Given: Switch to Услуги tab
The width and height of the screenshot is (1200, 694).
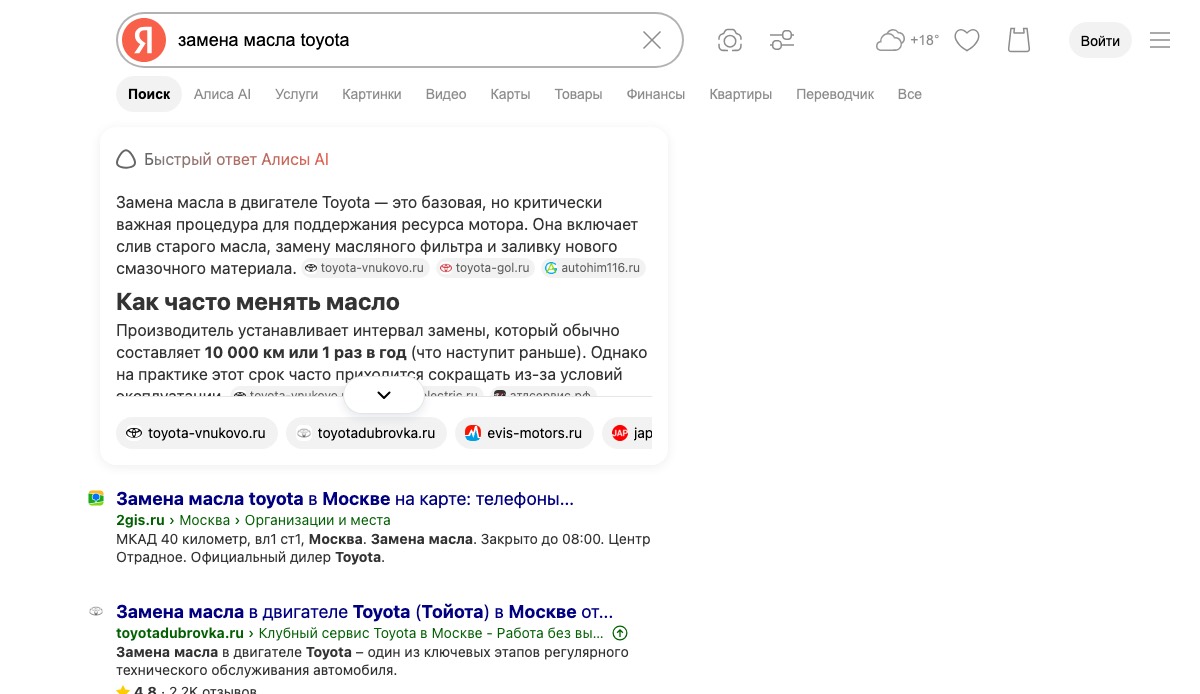Looking at the screenshot, I should (x=296, y=94).
